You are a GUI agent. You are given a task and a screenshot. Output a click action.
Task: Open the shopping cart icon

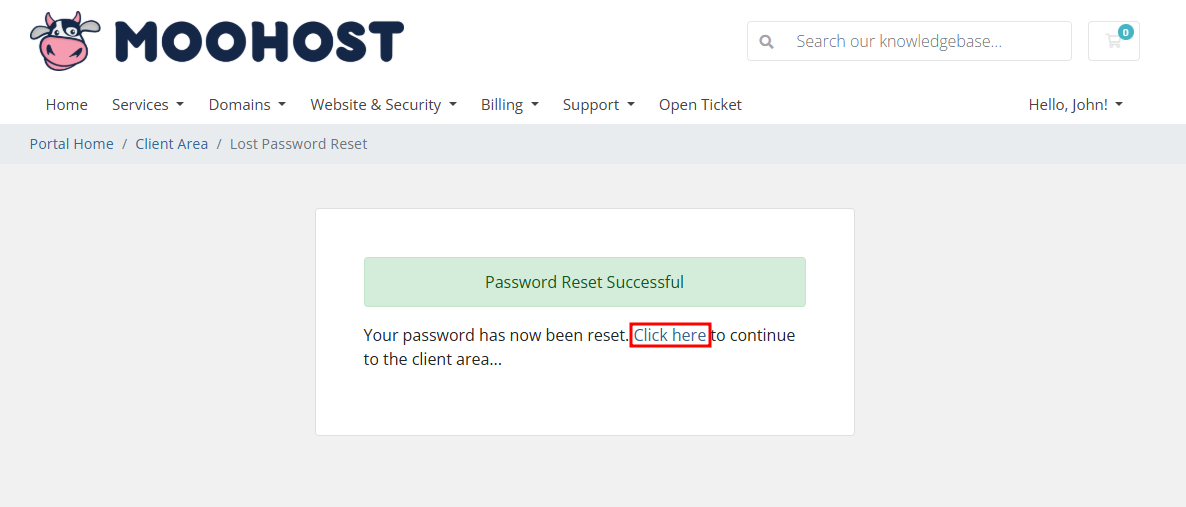[x=1113, y=41]
